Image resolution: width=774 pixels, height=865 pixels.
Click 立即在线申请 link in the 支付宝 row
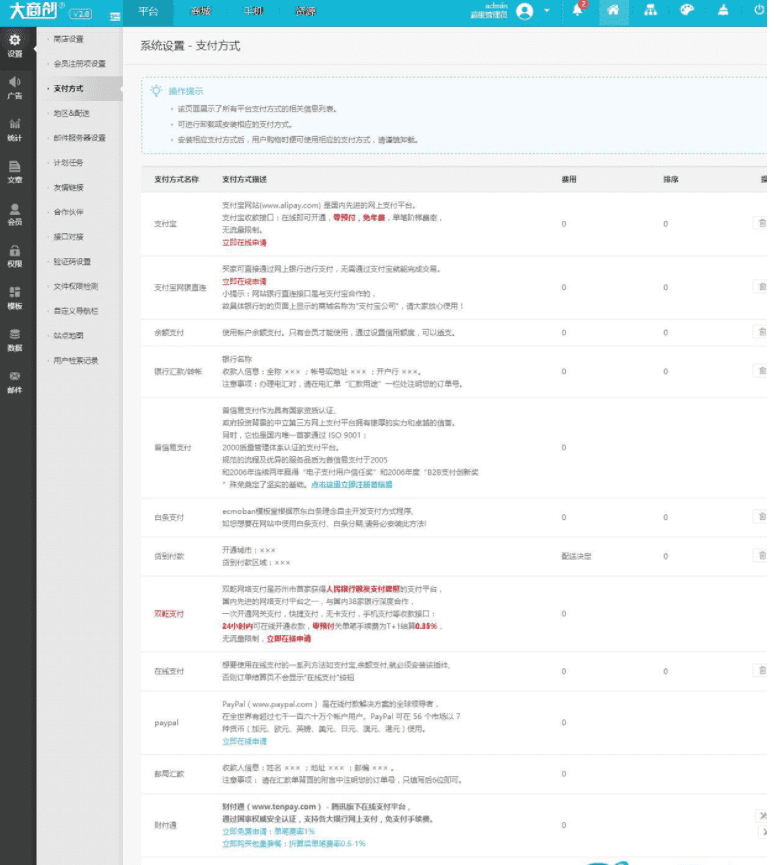click(244, 243)
